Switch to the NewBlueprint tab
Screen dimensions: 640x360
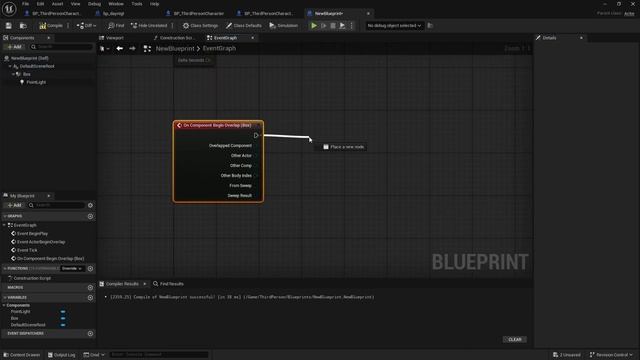[x=329, y=13]
